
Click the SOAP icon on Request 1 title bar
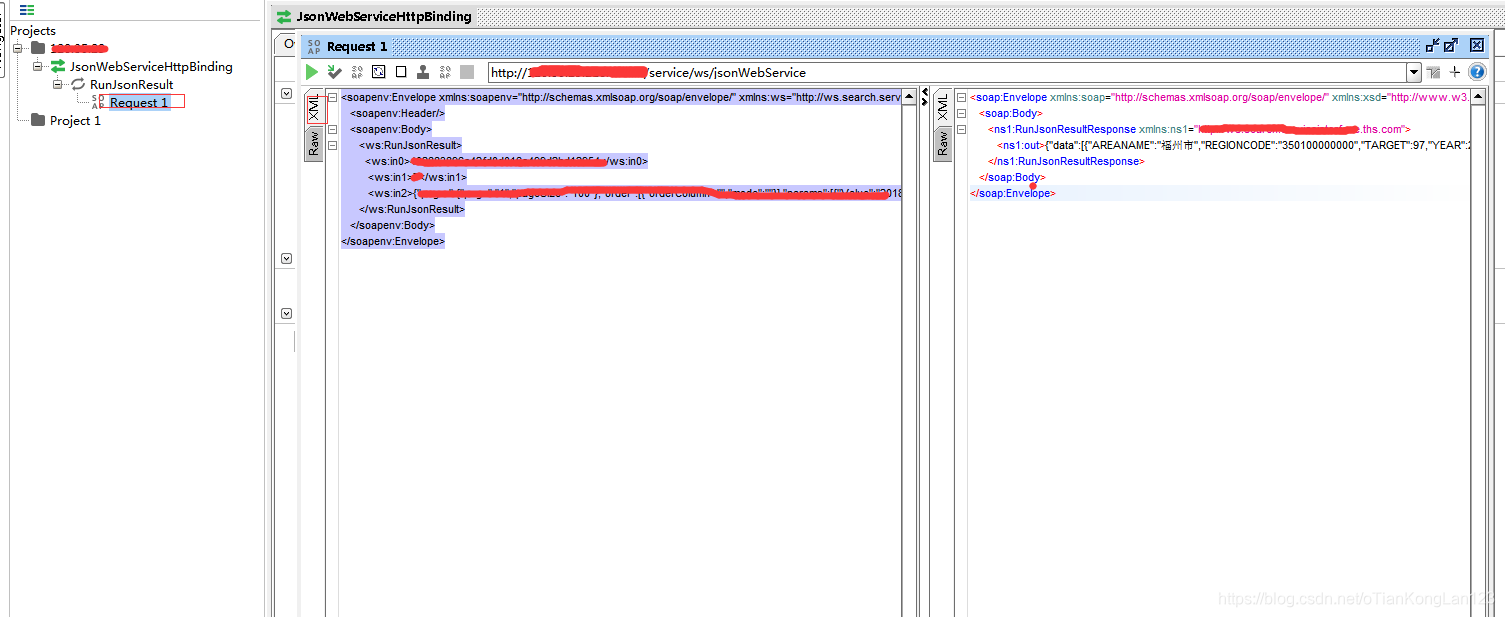(314, 46)
